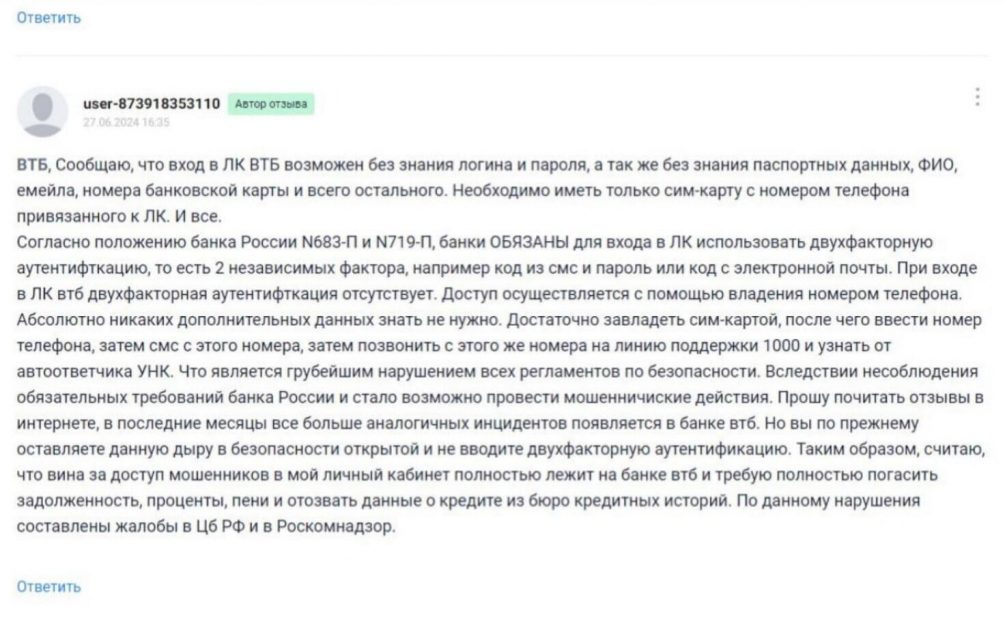Click the Ответить link below the comment
Image resolution: width=1005 pixels, height=617 pixels.
(49, 587)
